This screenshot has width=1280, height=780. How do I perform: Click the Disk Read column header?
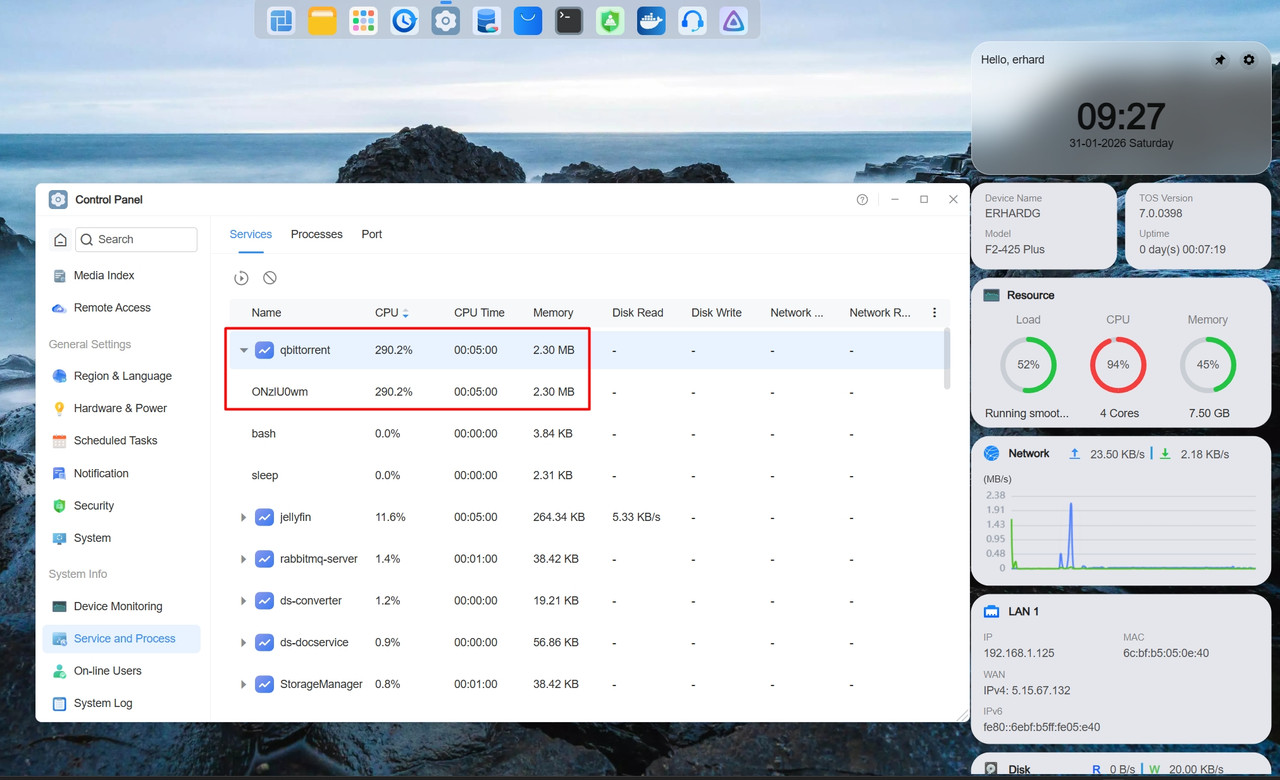(x=638, y=313)
